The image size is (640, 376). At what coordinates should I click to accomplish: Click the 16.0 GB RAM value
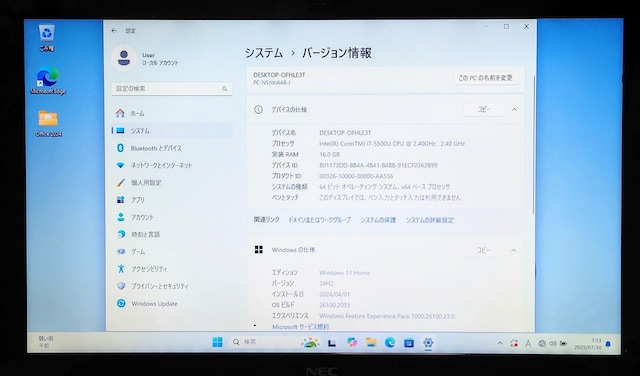[x=329, y=154]
